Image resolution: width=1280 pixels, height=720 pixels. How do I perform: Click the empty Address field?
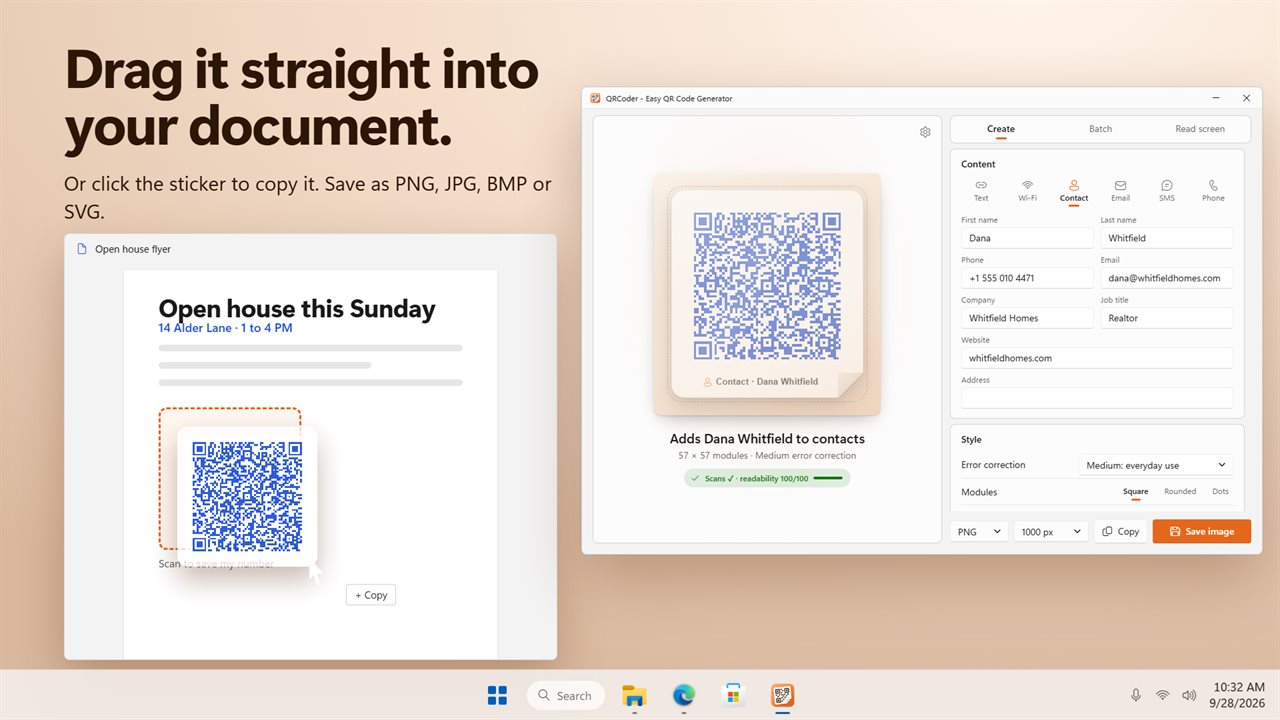pos(1097,398)
